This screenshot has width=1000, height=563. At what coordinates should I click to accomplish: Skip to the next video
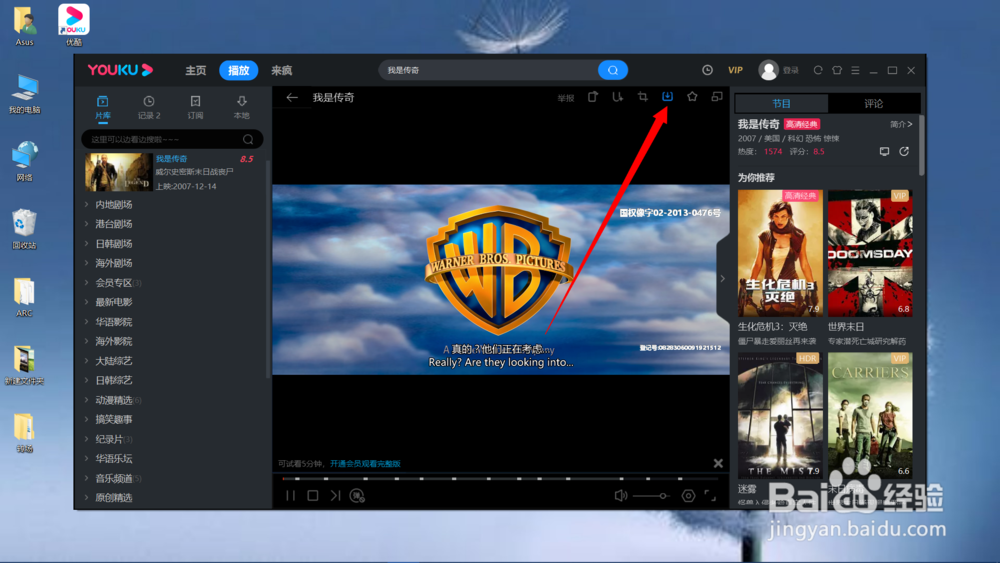[335, 495]
